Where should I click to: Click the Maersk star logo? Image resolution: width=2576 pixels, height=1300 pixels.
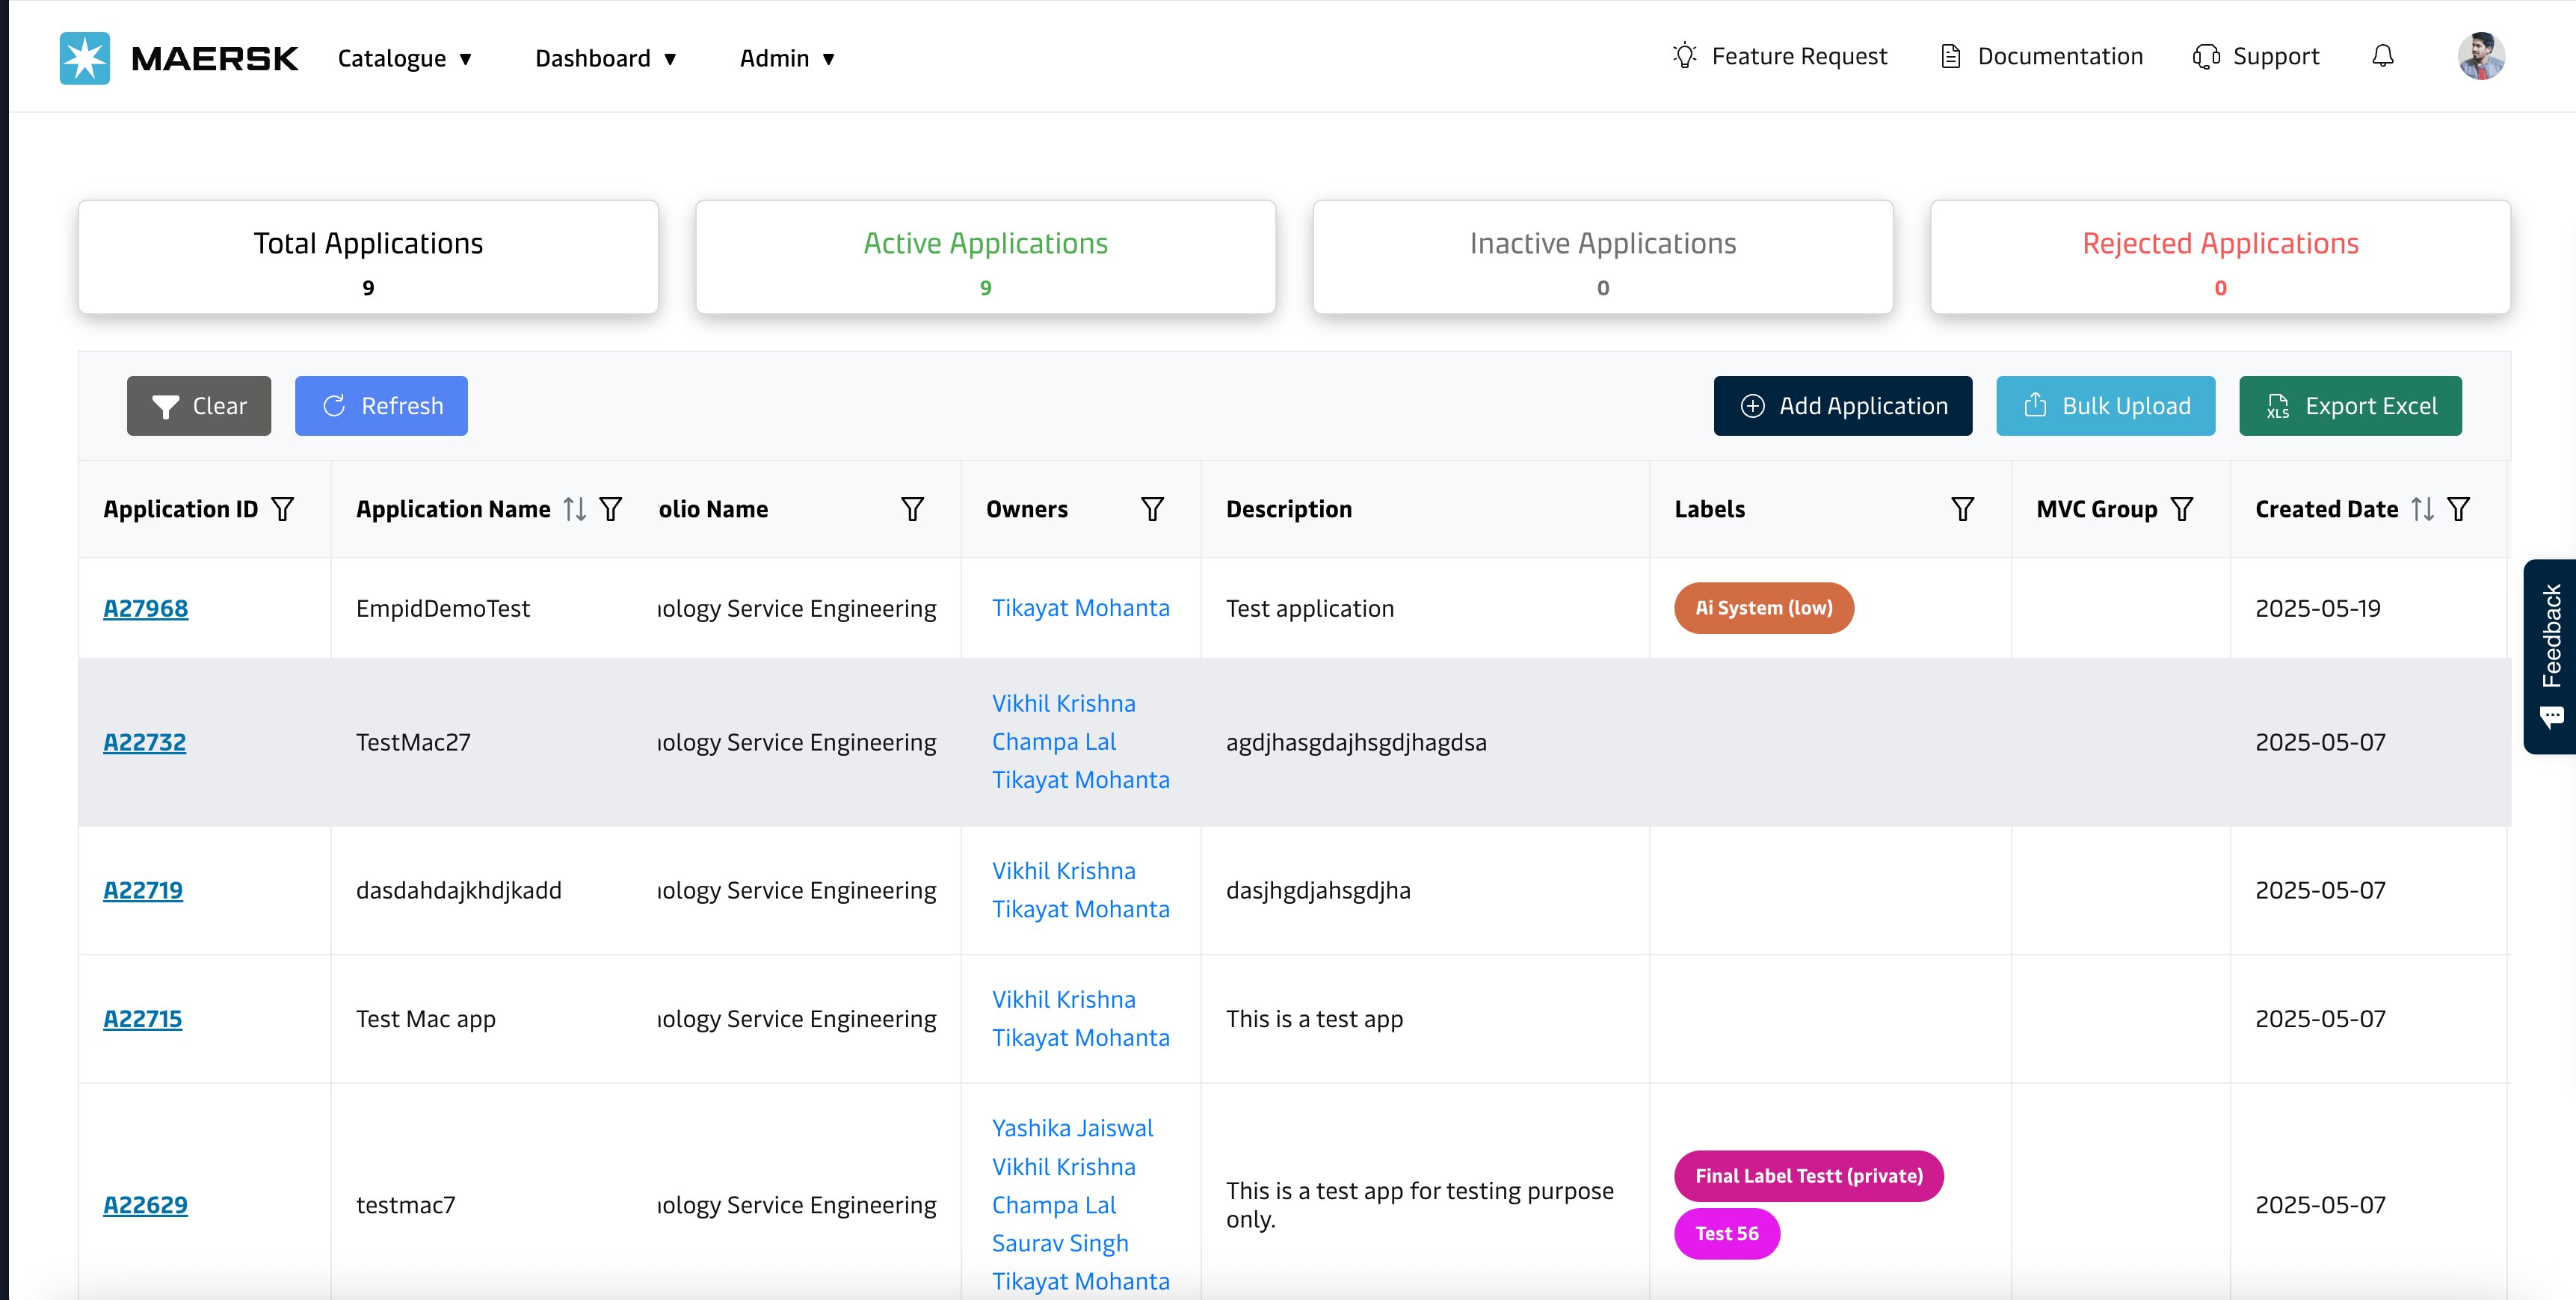click(x=85, y=58)
